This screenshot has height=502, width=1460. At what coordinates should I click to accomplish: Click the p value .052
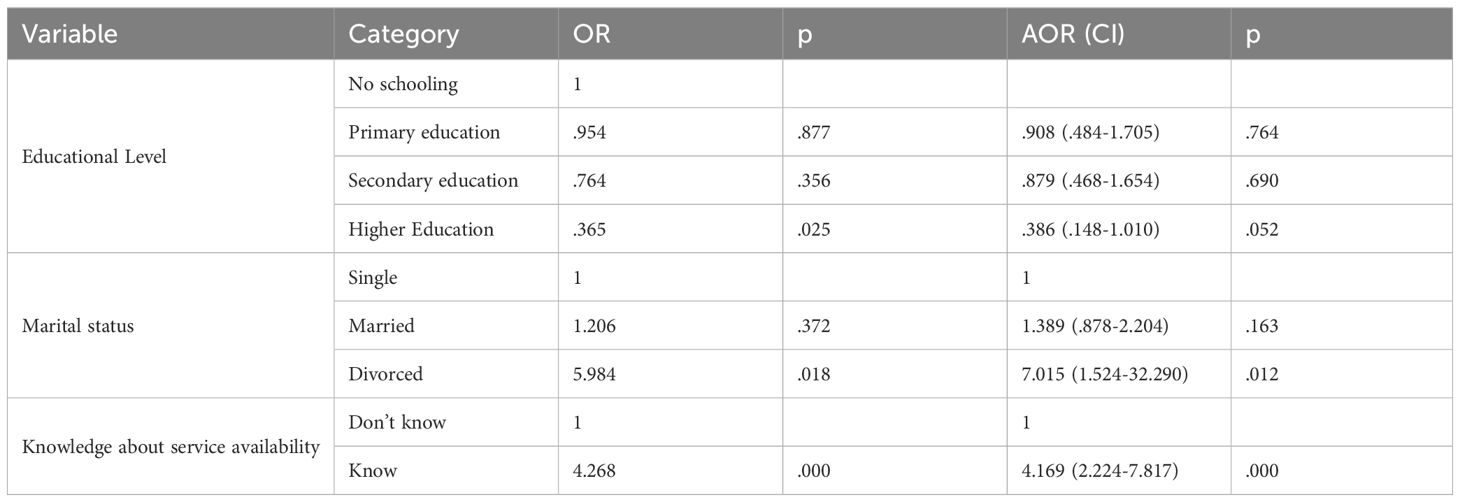pos(1261,229)
